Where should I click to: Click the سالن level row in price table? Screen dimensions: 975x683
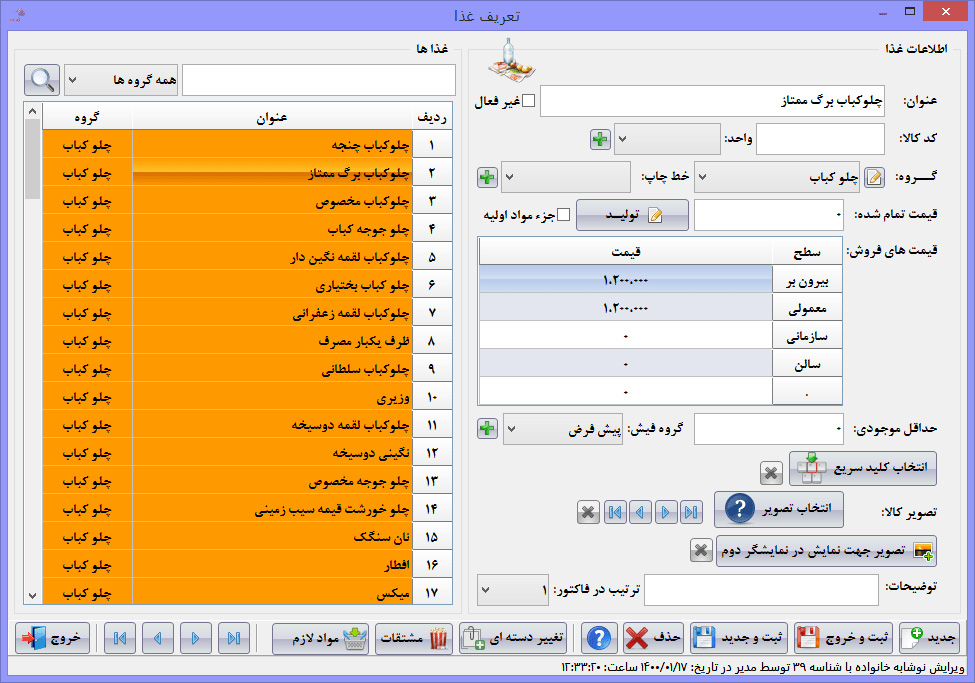660,363
